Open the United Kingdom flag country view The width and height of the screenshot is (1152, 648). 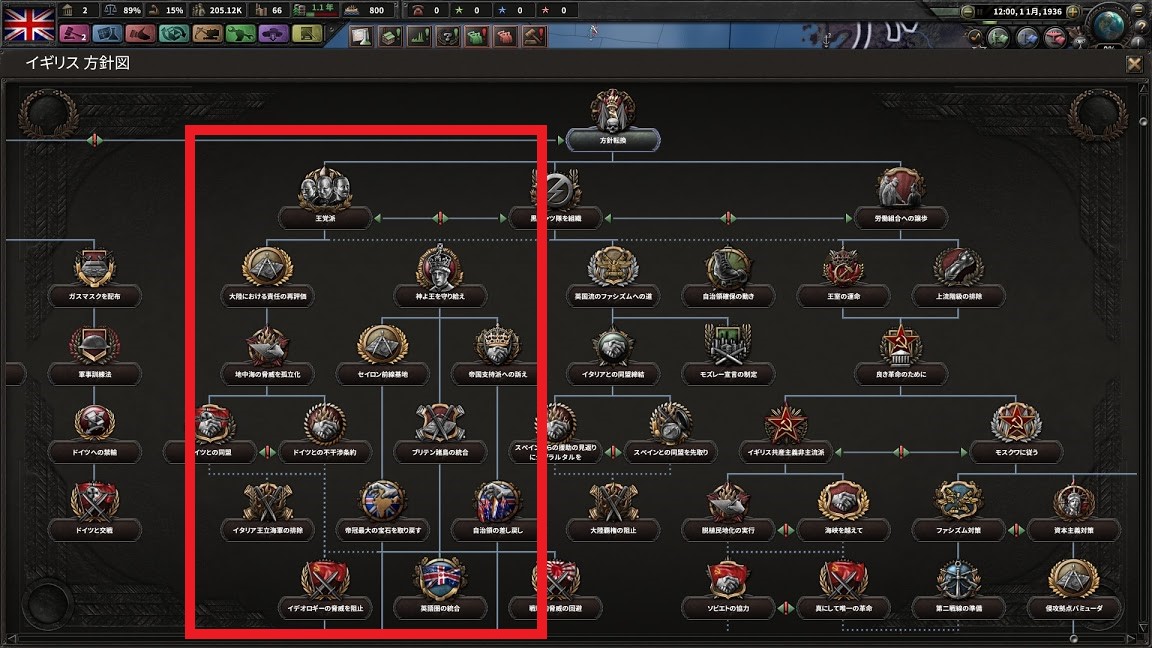pos(29,23)
